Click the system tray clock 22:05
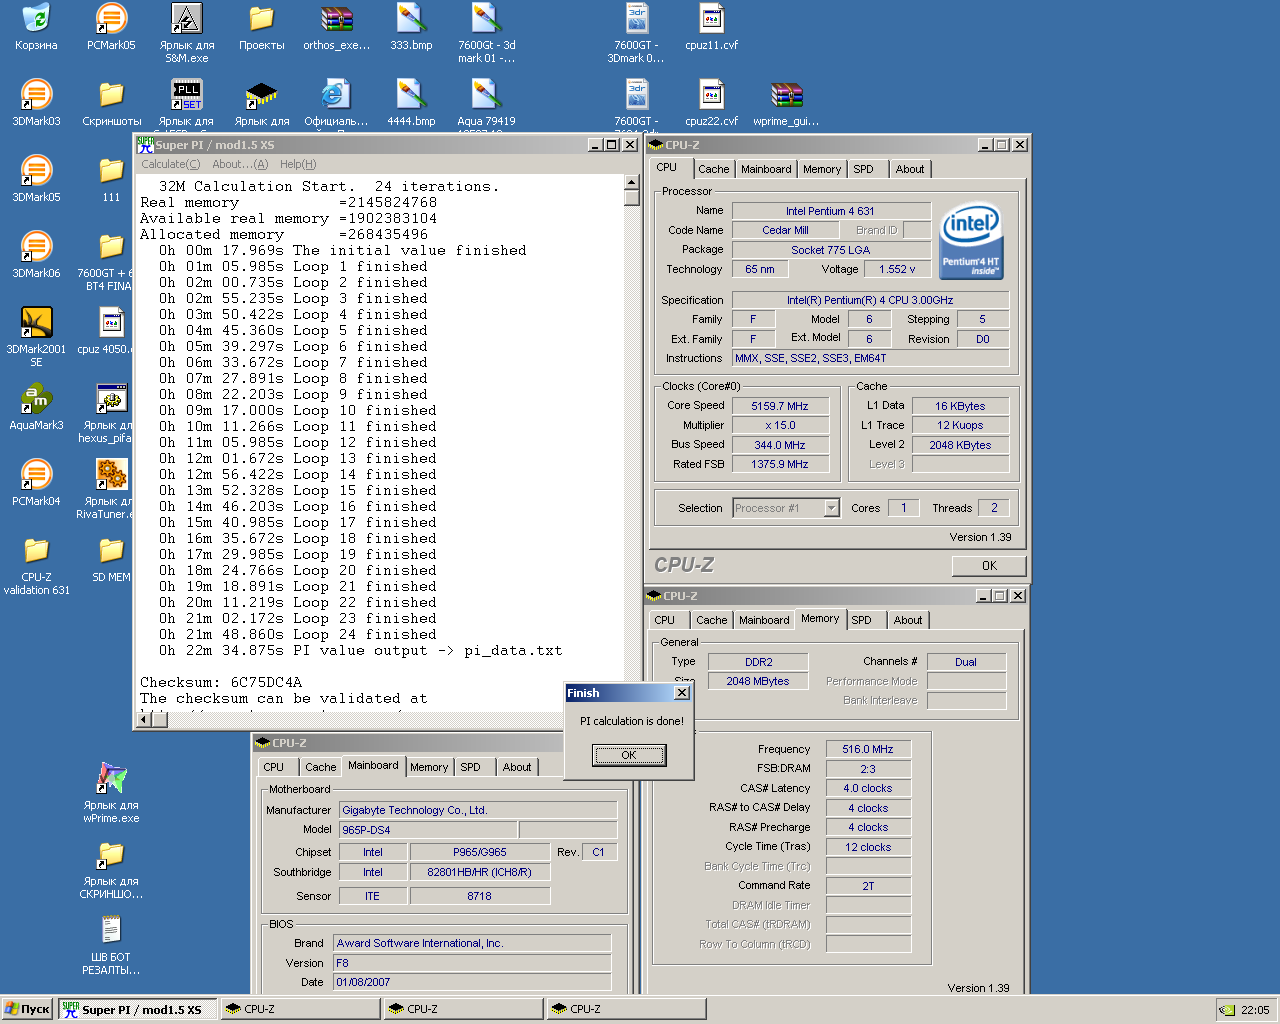Viewport: 1280px width, 1024px height. tap(1255, 1010)
